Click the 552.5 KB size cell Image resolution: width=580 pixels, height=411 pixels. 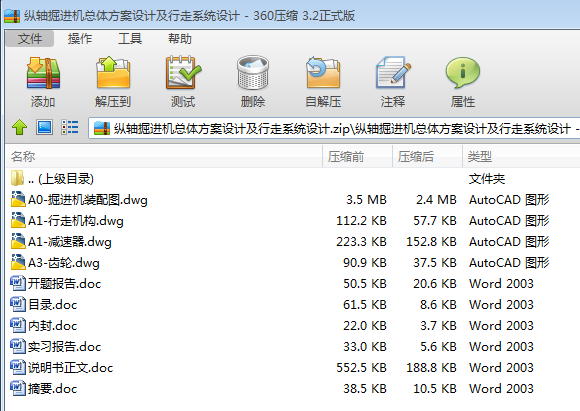pyautogui.click(x=361, y=368)
